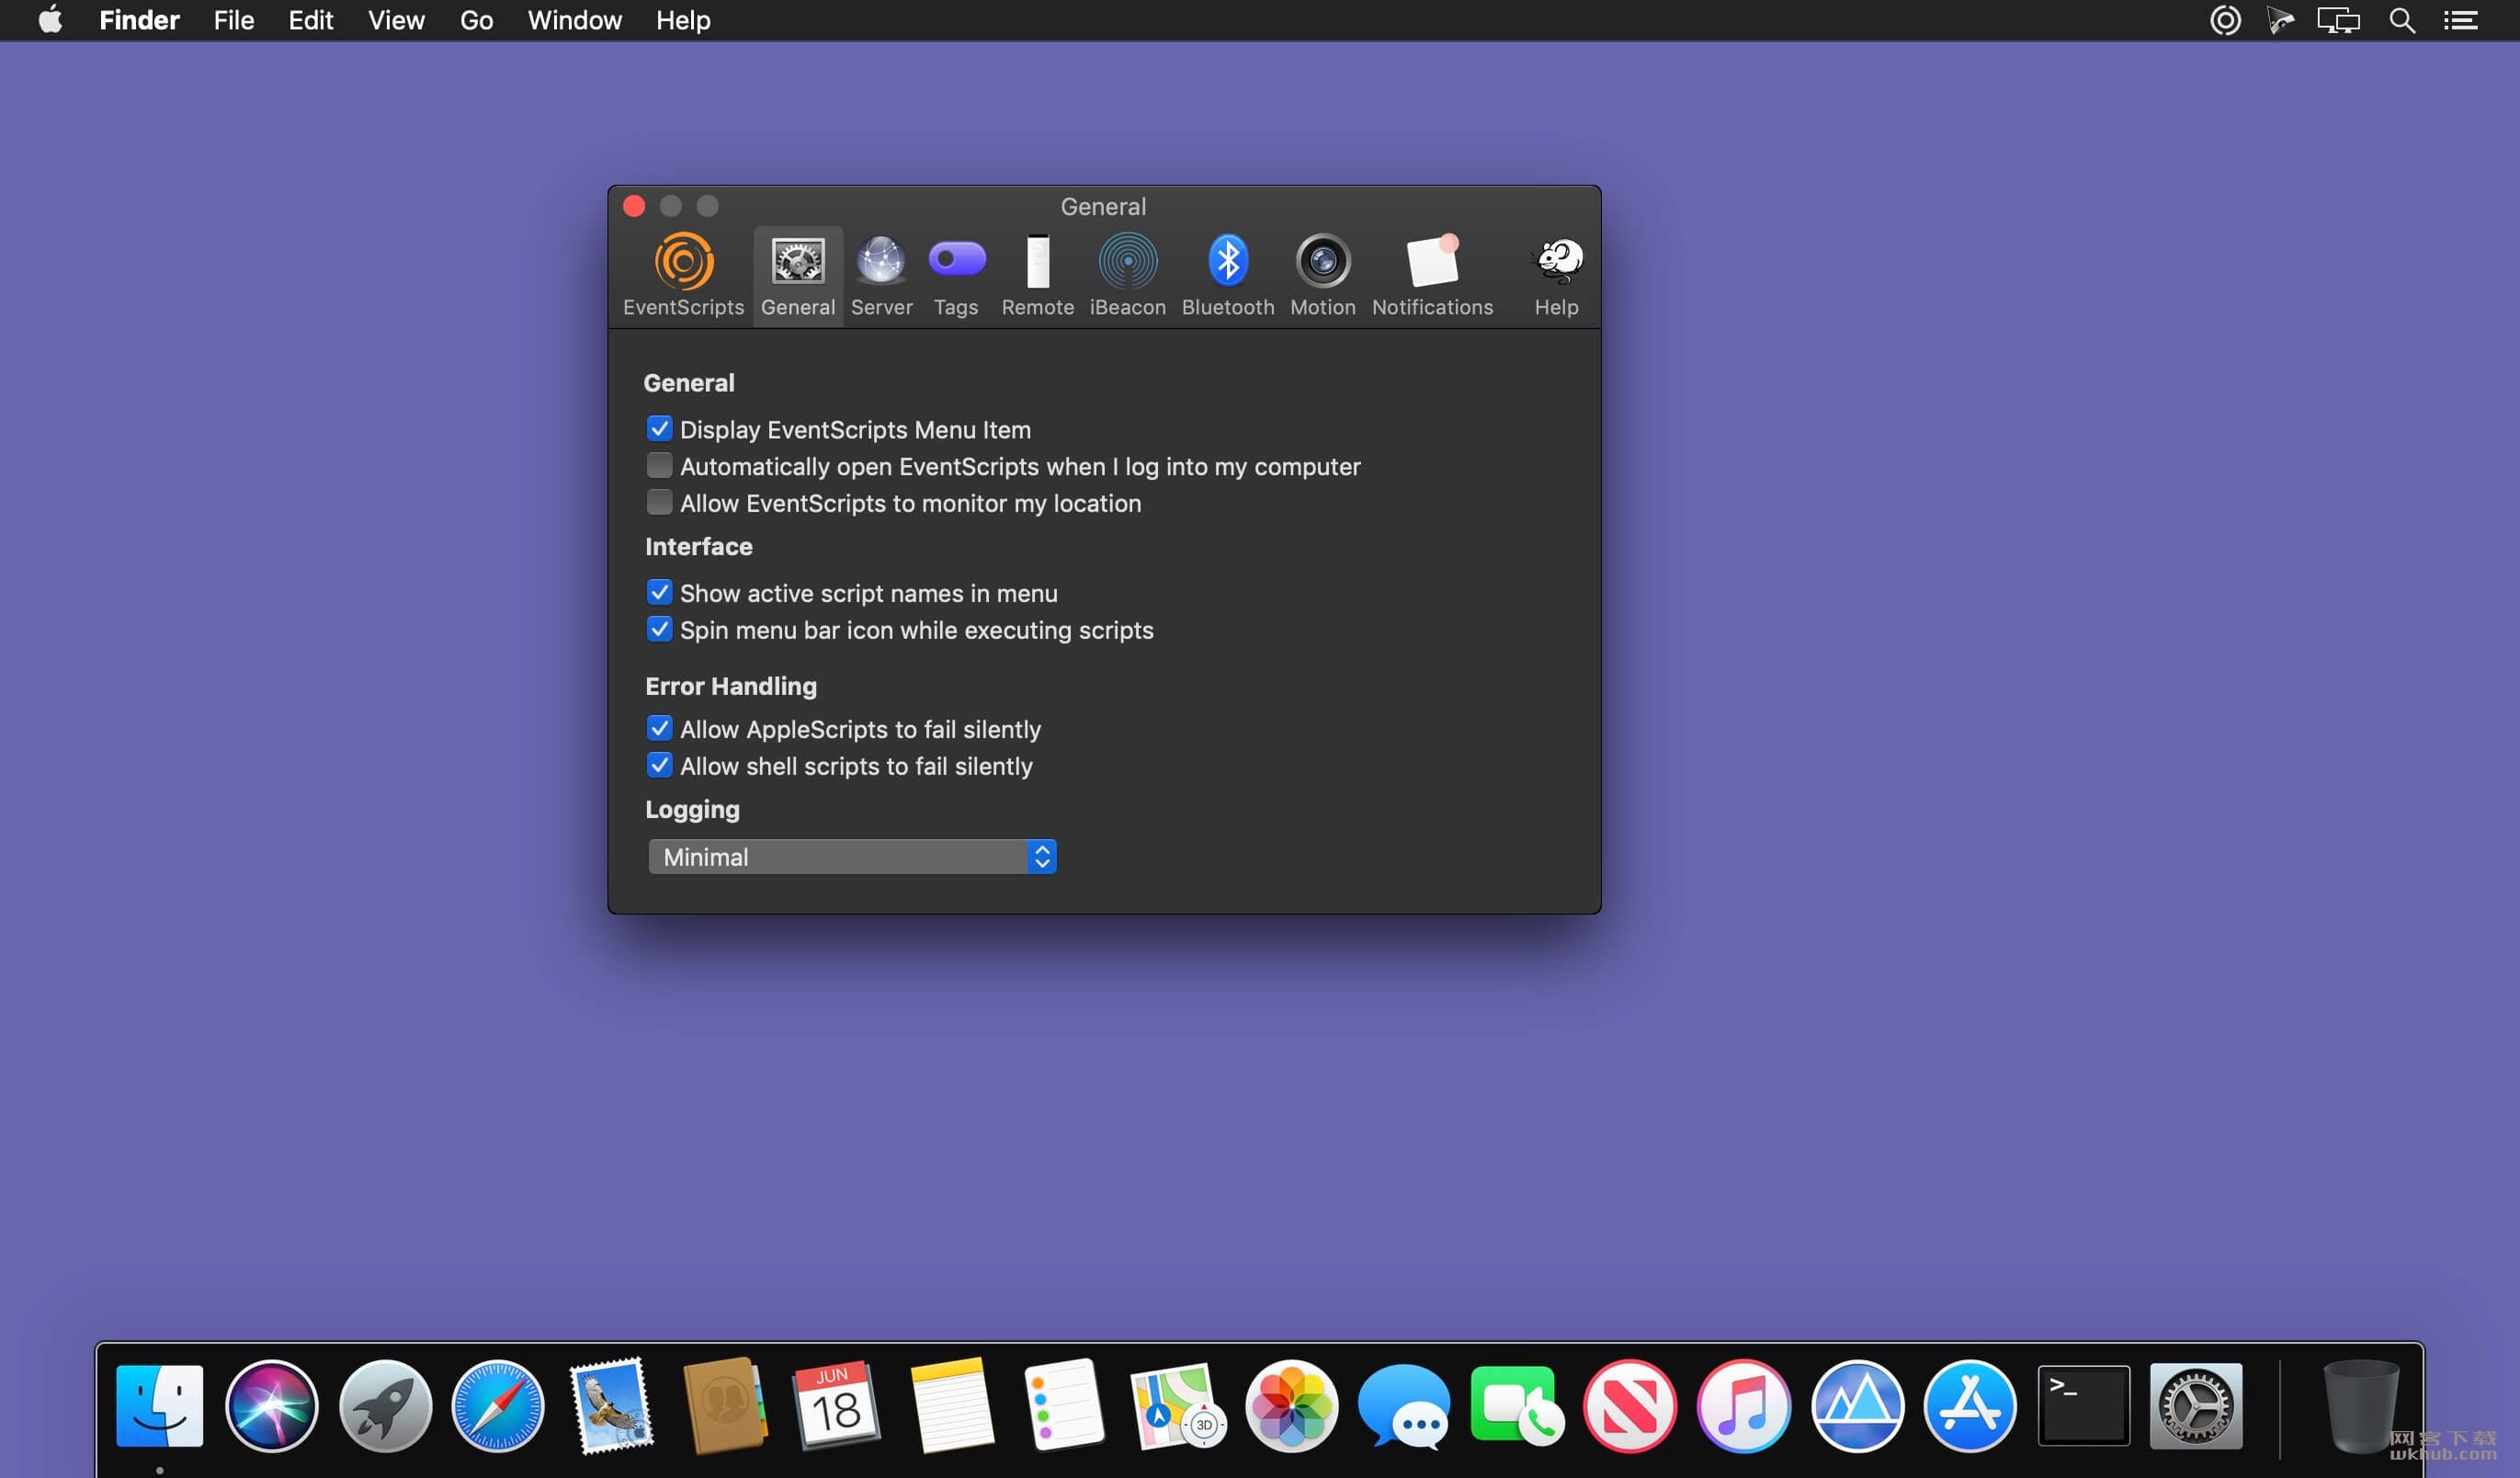Click the display mirroring menu bar icon
The image size is (2520, 1478).
(2338, 20)
